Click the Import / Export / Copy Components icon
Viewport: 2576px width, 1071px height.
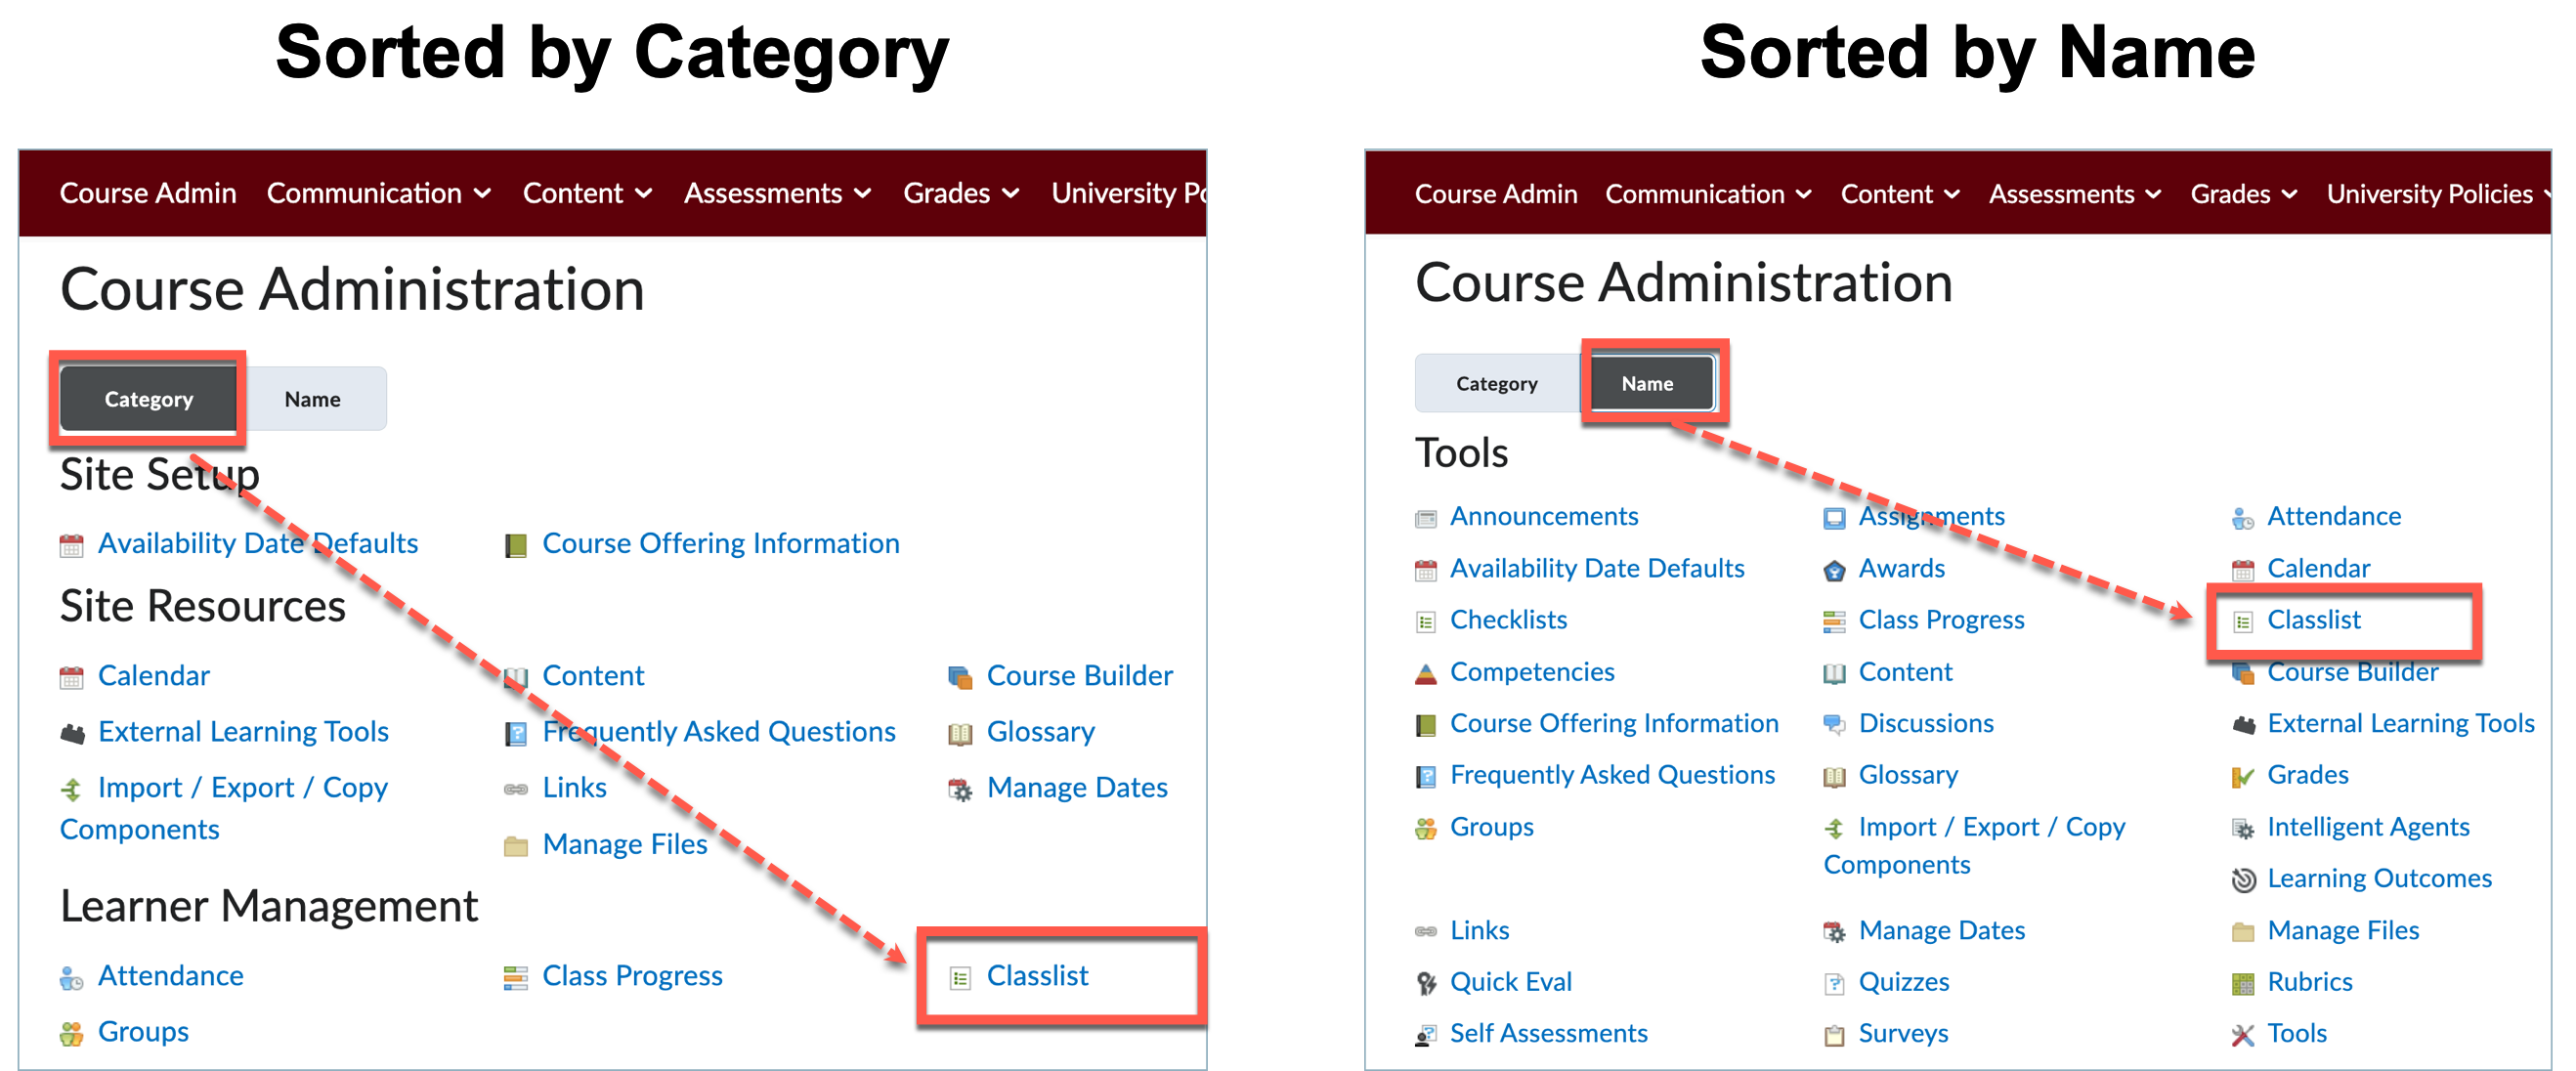pos(71,788)
